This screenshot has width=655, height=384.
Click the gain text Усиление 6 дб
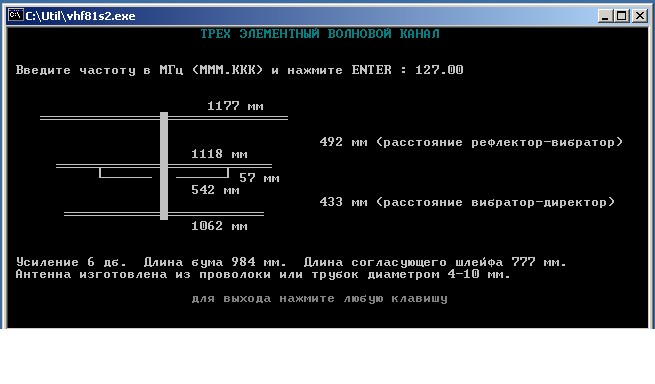tap(71, 262)
